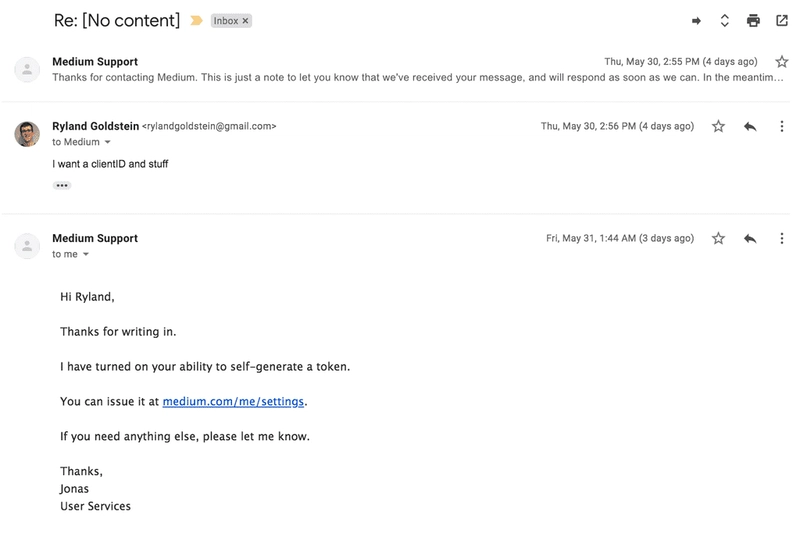Viewport: 800px width, 533px height.
Task: Print all messages with the printer icon
Action: pyautogui.click(x=753, y=21)
